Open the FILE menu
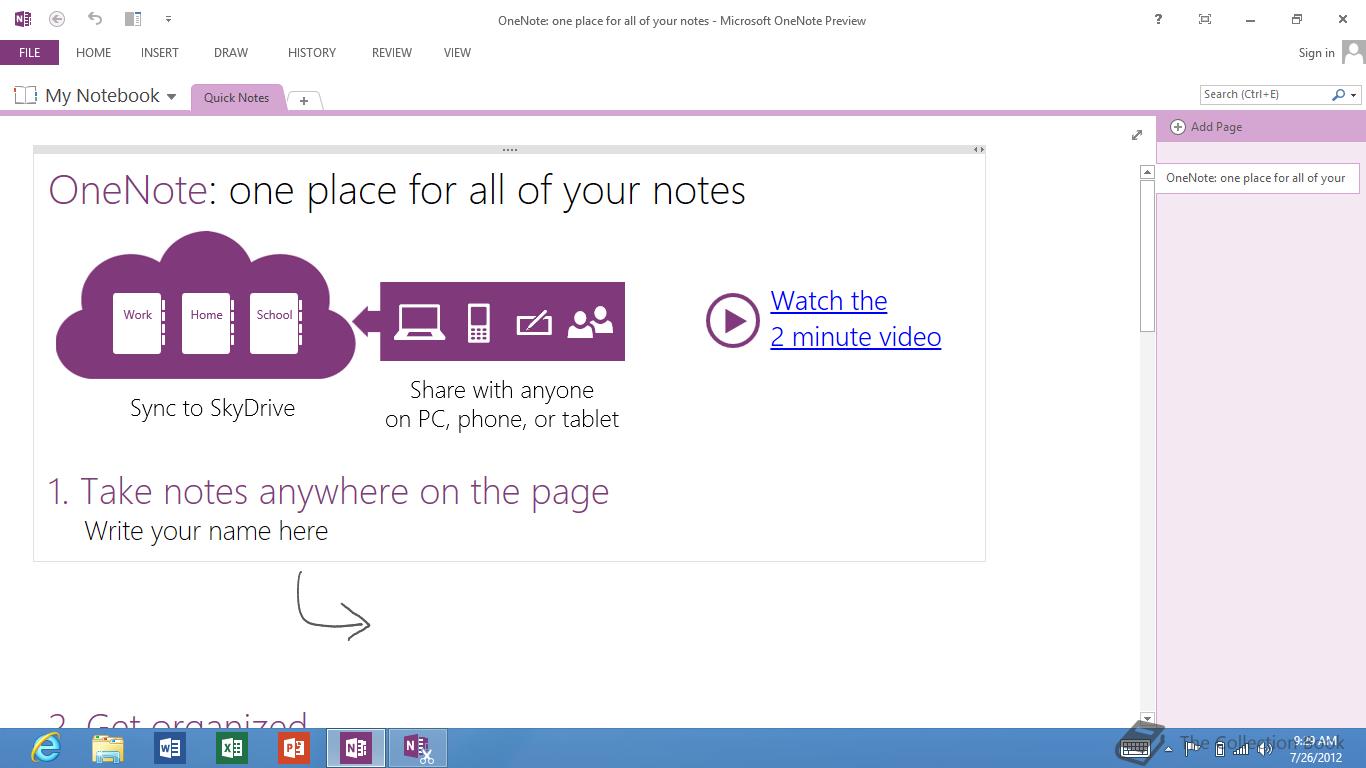This screenshot has width=1366, height=768. 30,53
